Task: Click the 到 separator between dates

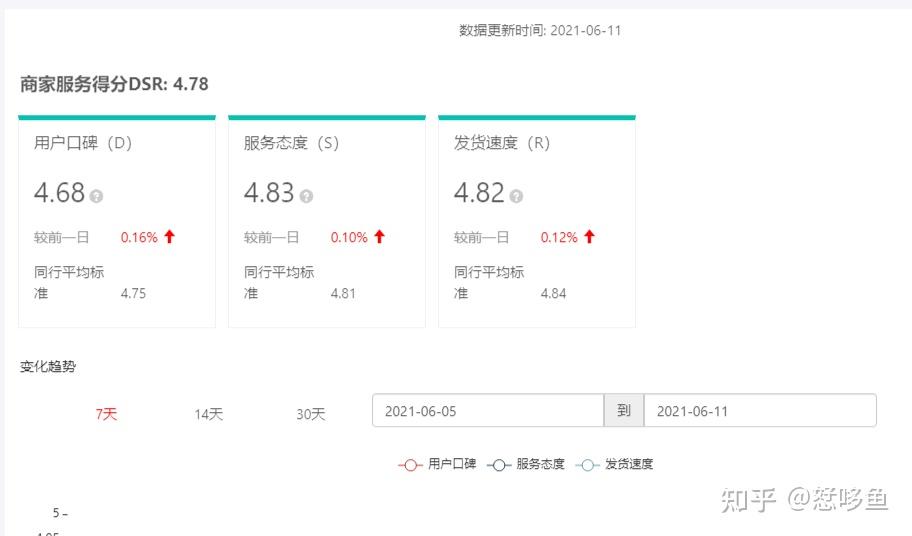Action: pyautogui.click(x=624, y=410)
